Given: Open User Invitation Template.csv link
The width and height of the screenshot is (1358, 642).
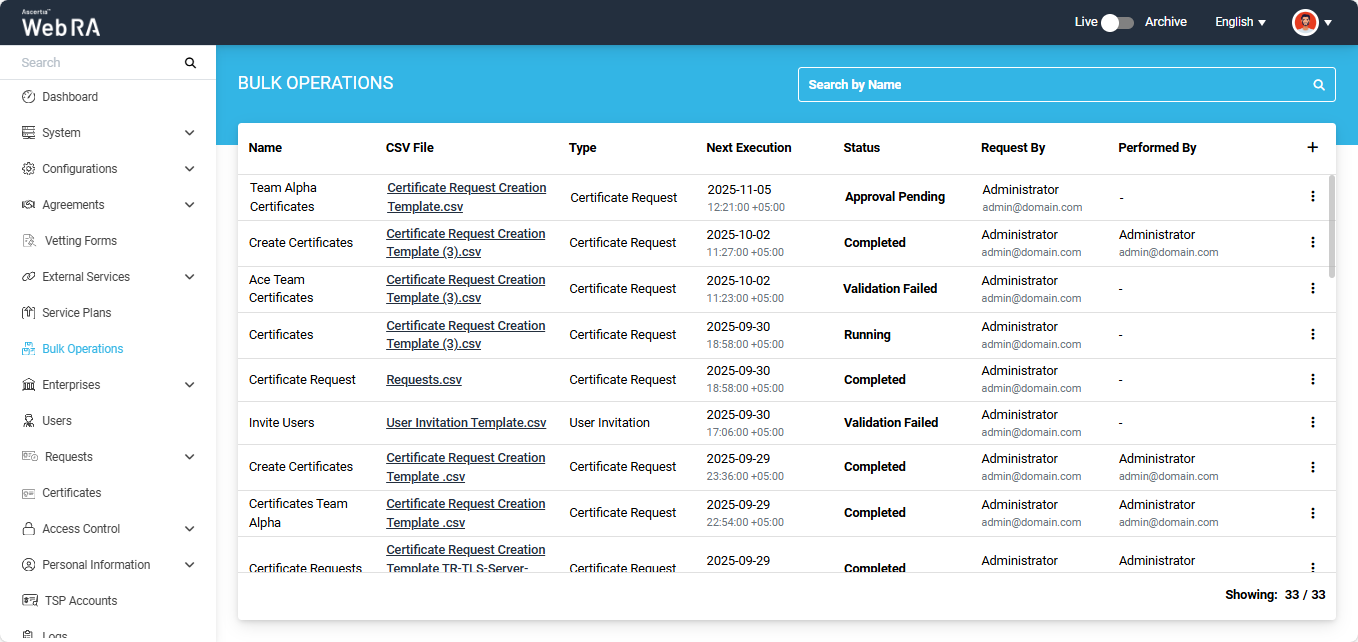Looking at the screenshot, I should 466,423.
